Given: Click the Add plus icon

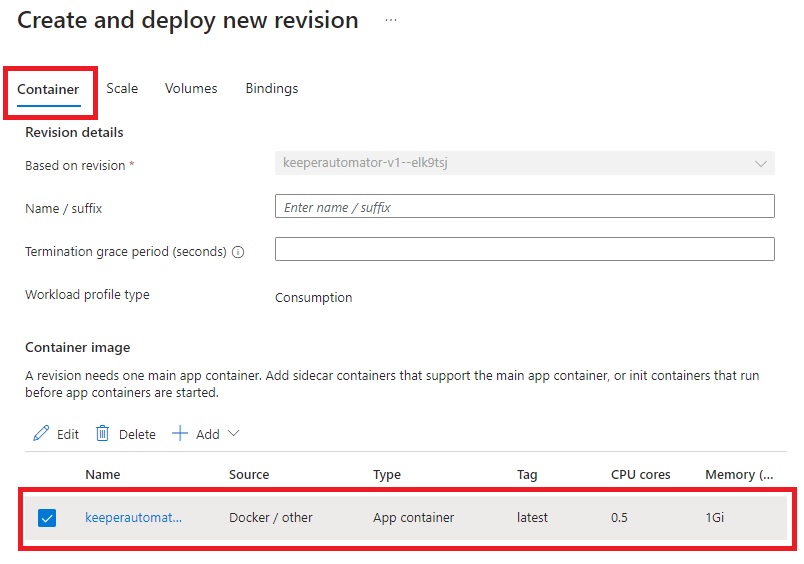Looking at the screenshot, I should click(180, 434).
